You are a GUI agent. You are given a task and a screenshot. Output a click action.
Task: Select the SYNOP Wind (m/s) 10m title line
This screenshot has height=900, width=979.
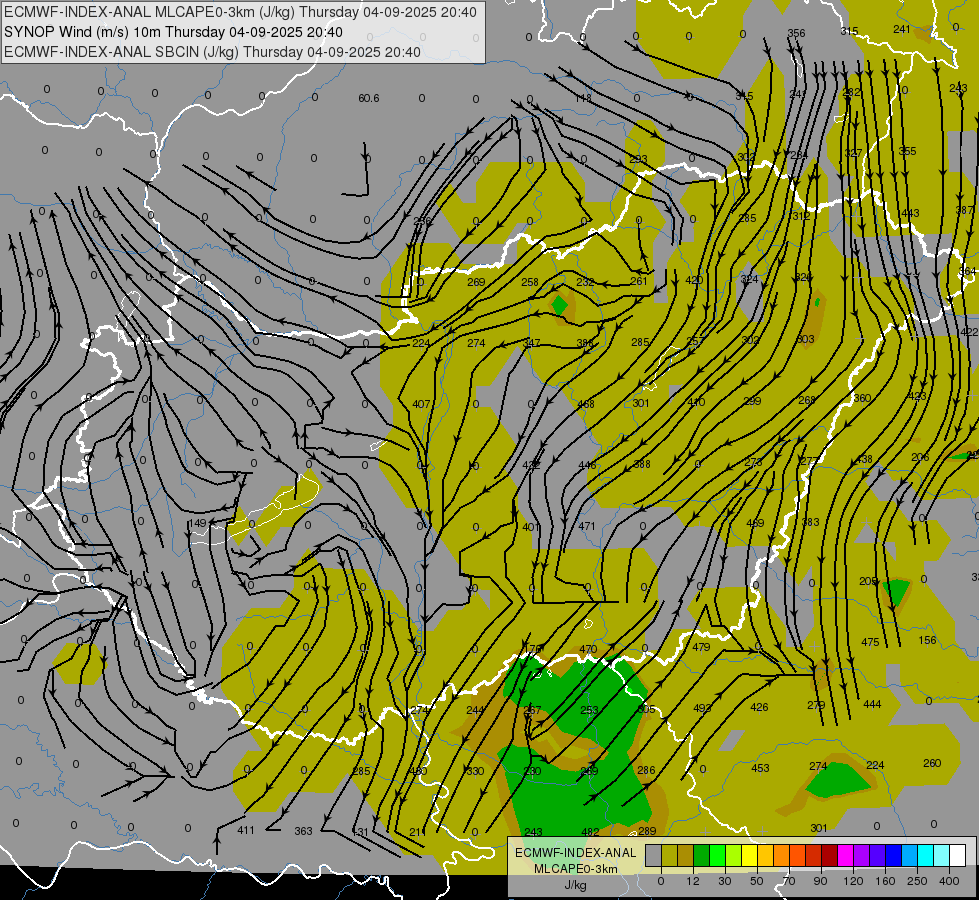(173, 32)
